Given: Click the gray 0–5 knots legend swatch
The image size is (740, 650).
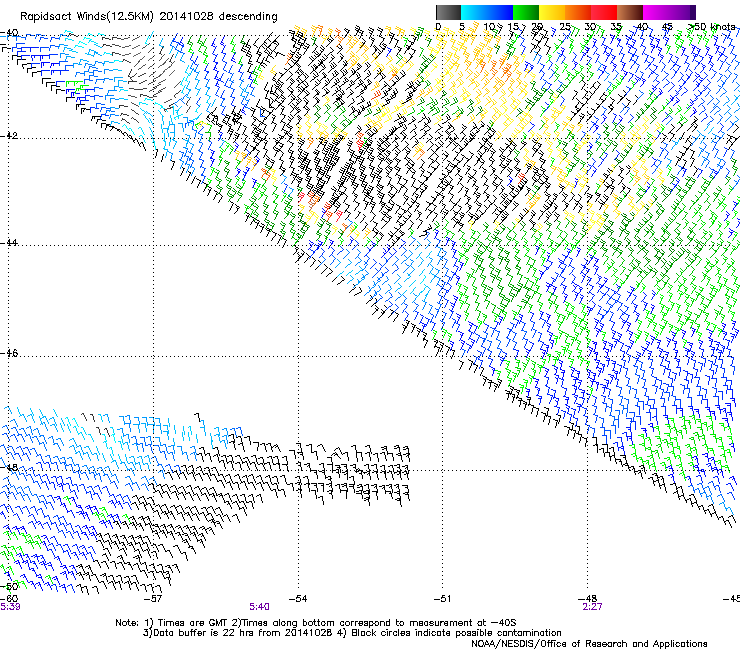Looking at the screenshot, I should (448, 12).
